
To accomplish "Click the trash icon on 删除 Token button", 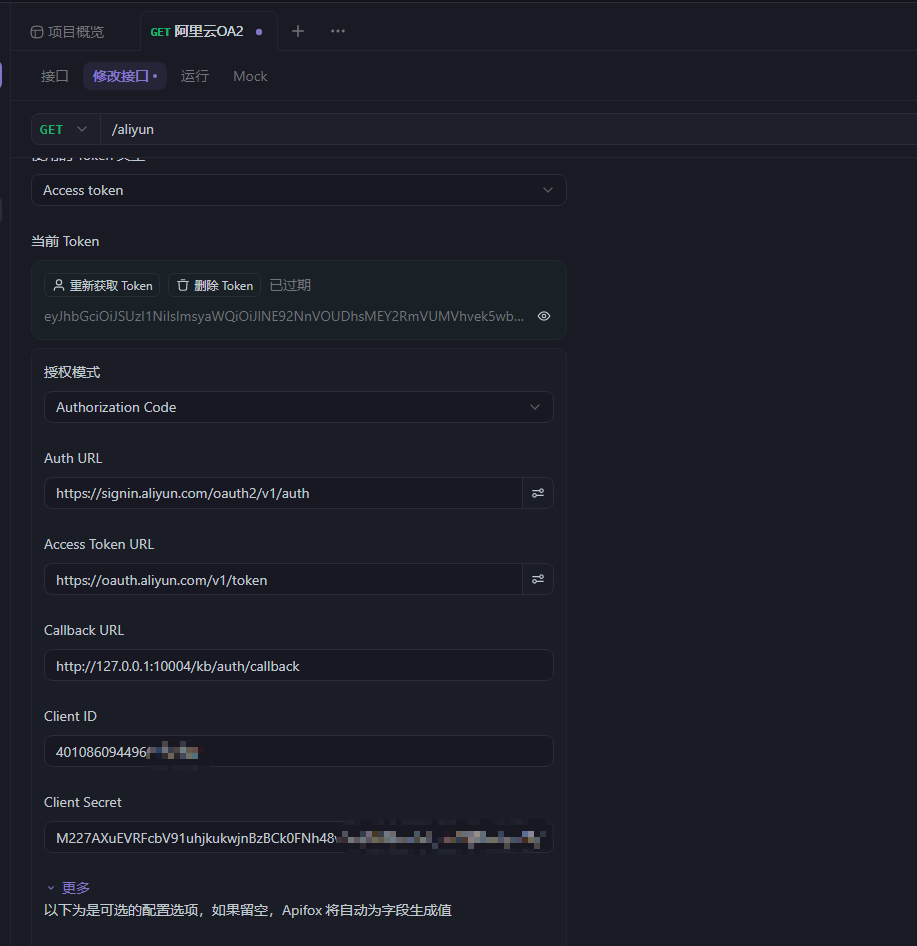I will click(x=183, y=285).
